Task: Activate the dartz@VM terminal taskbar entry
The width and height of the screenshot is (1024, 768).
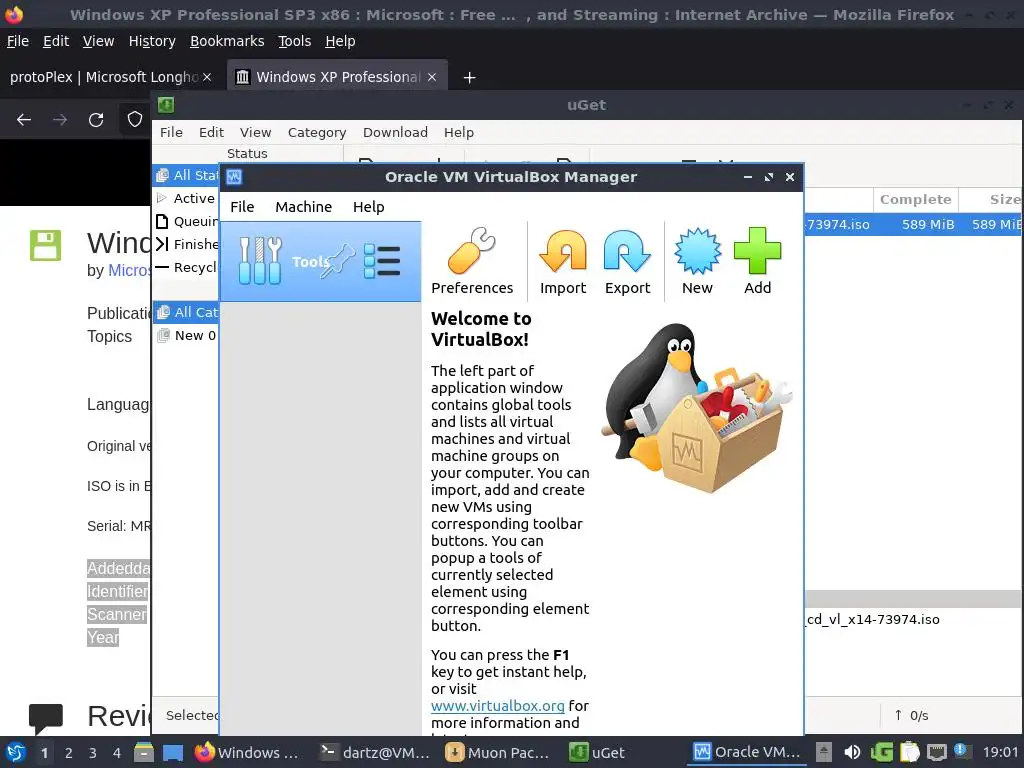Action: point(375,752)
